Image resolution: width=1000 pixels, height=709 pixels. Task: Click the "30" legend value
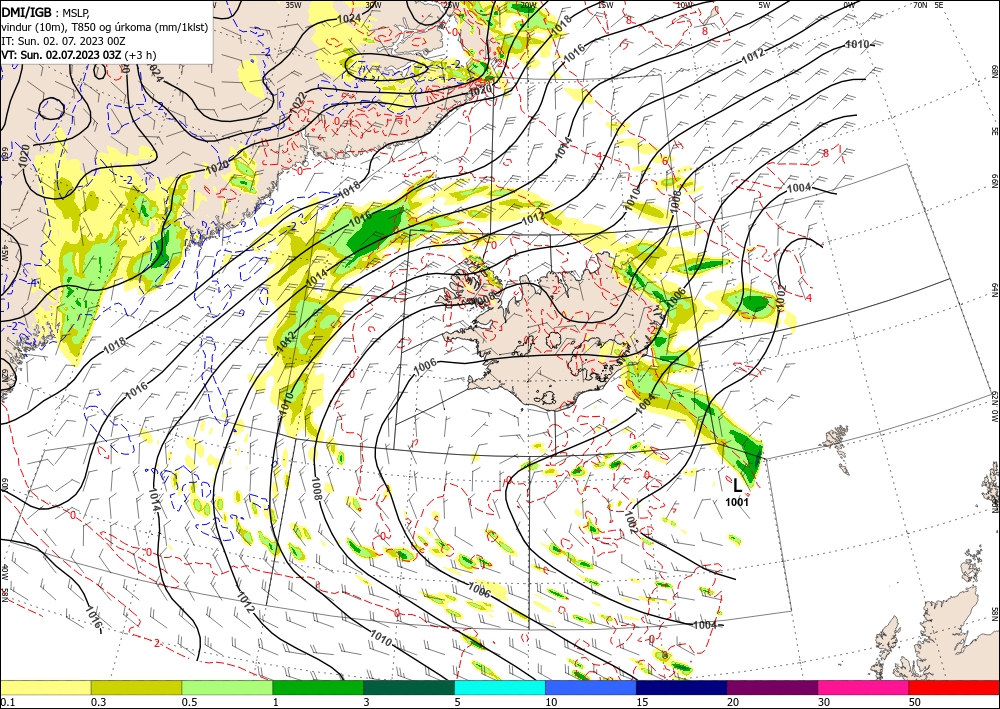(x=823, y=702)
